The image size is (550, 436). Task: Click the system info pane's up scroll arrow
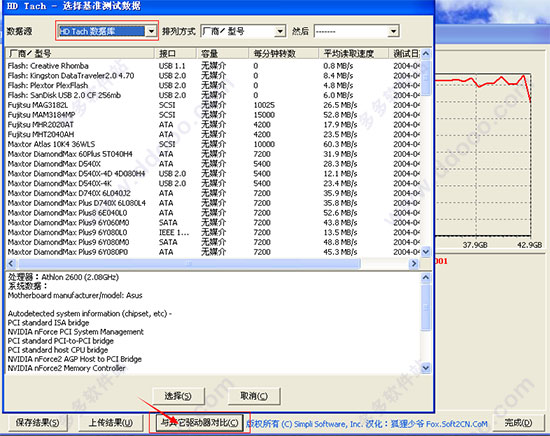click(426, 278)
